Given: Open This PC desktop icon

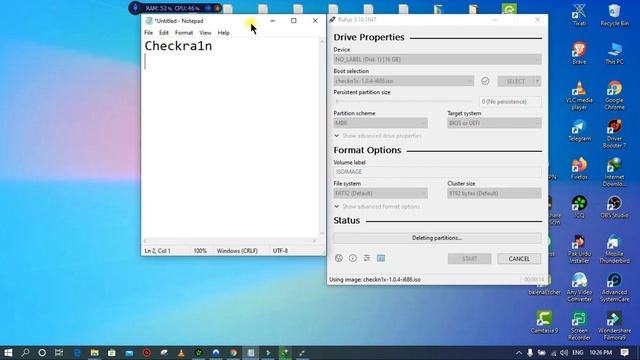Looking at the screenshot, I should 614,53.
